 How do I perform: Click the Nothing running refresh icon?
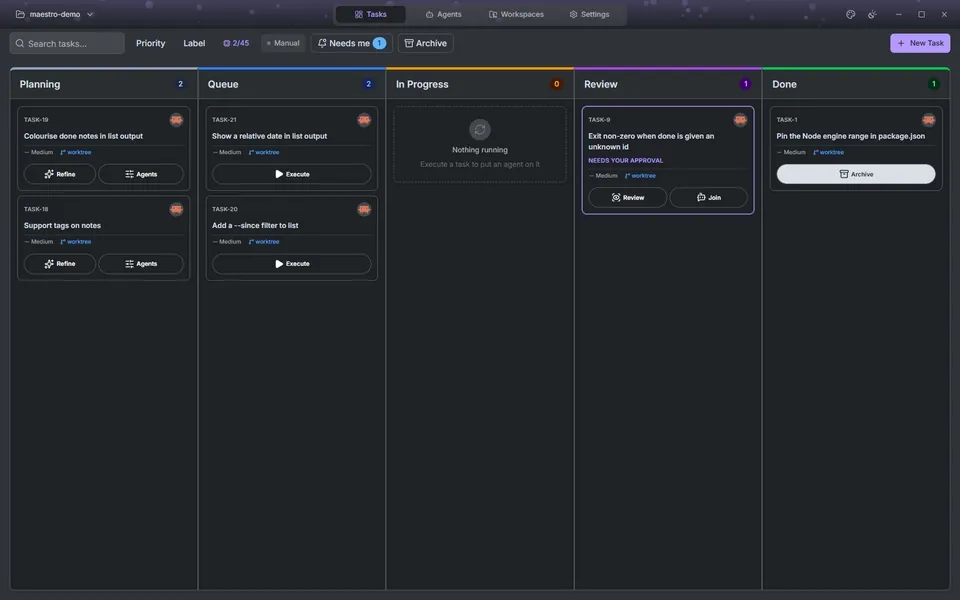coord(480,130)
